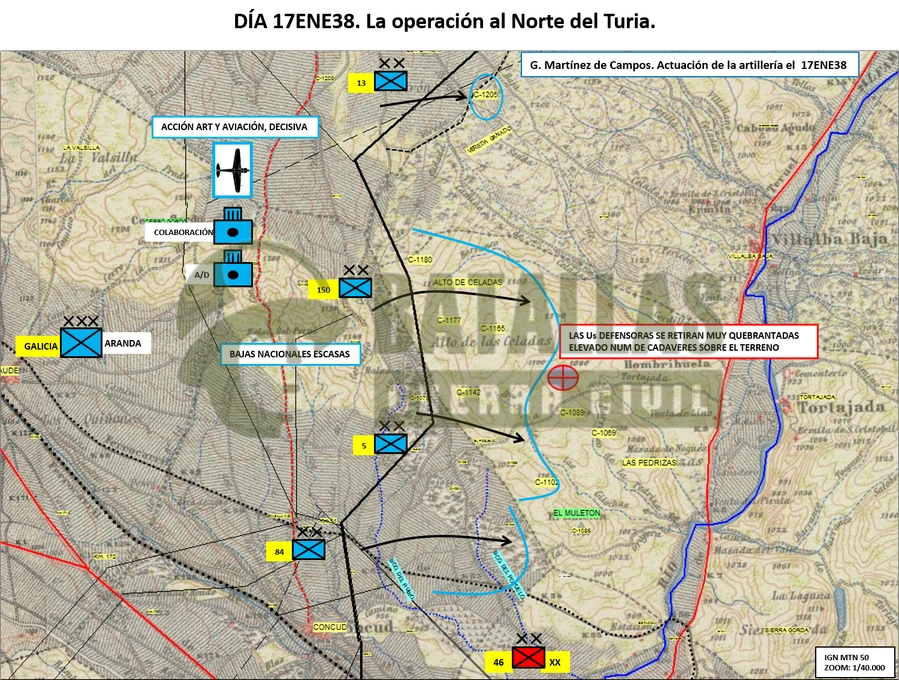
Task: Click the VEREDA GANADO yellow label
Action: click(x=489, y=140)
